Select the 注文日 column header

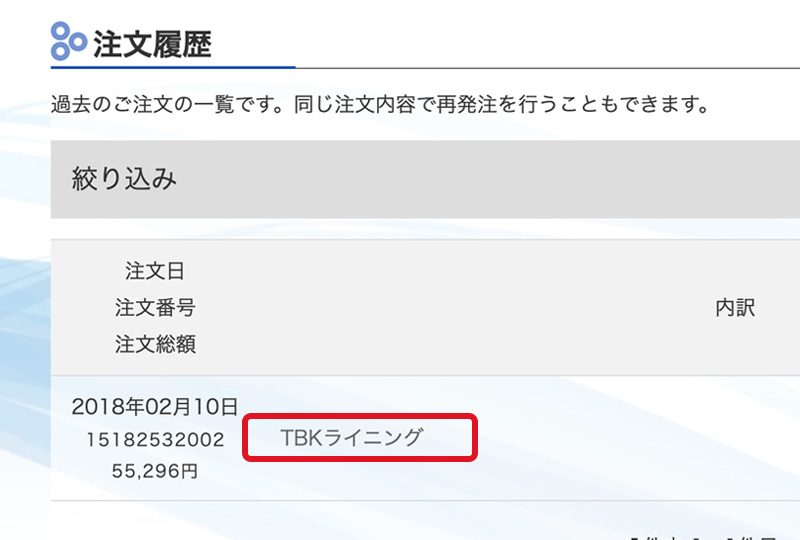click(x=155, y=271)
